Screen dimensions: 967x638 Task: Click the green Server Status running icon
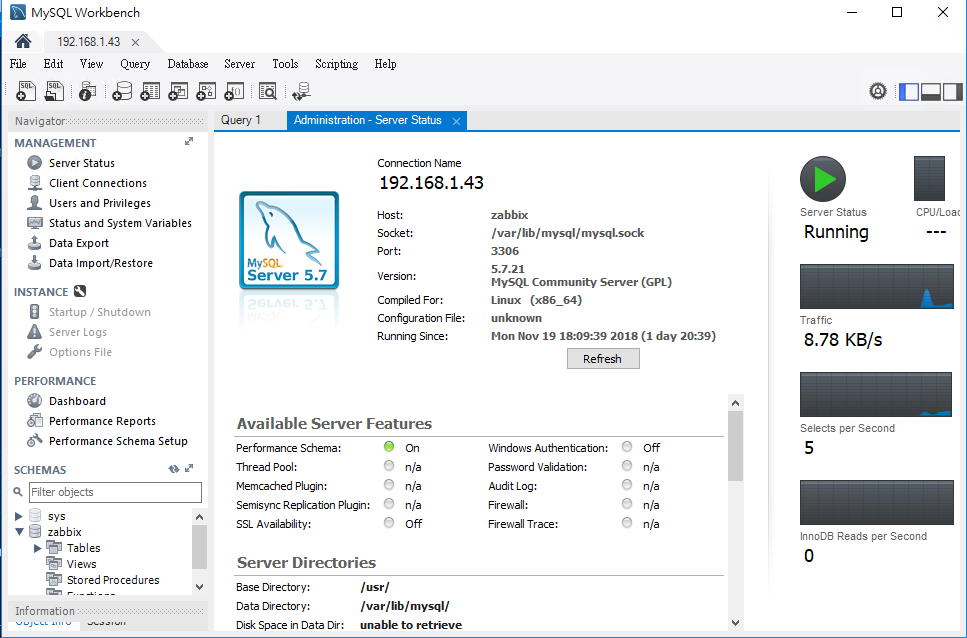pos(823,179)
